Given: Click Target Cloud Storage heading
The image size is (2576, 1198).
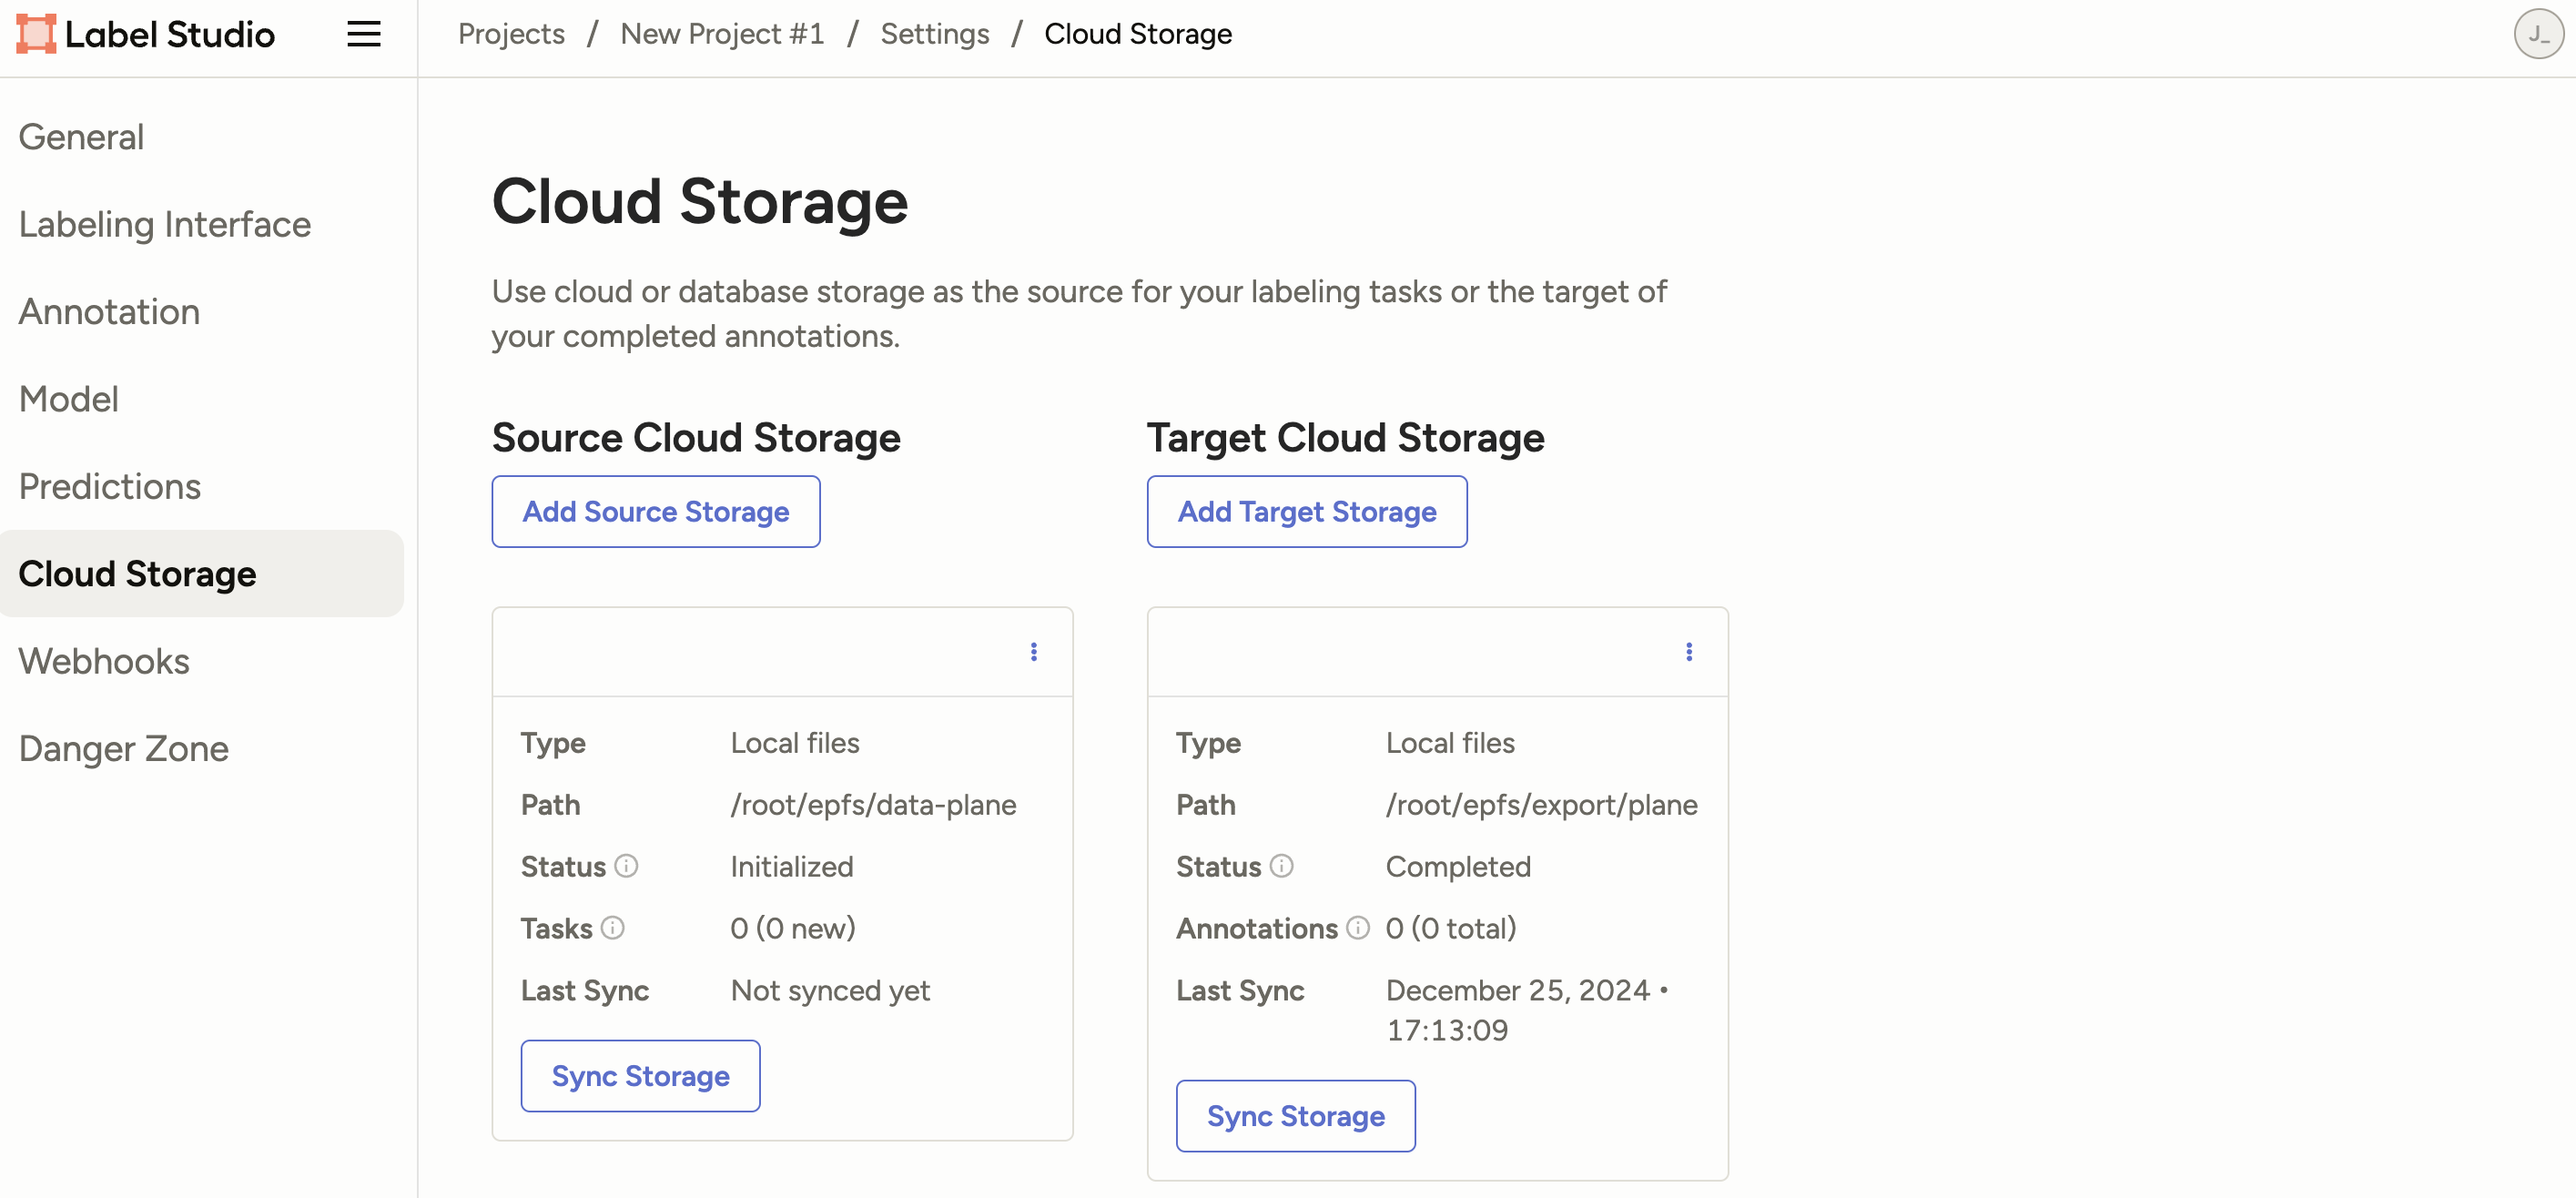Looking at the screenshot, I should pyautogui.click(x=1346, y=438).
